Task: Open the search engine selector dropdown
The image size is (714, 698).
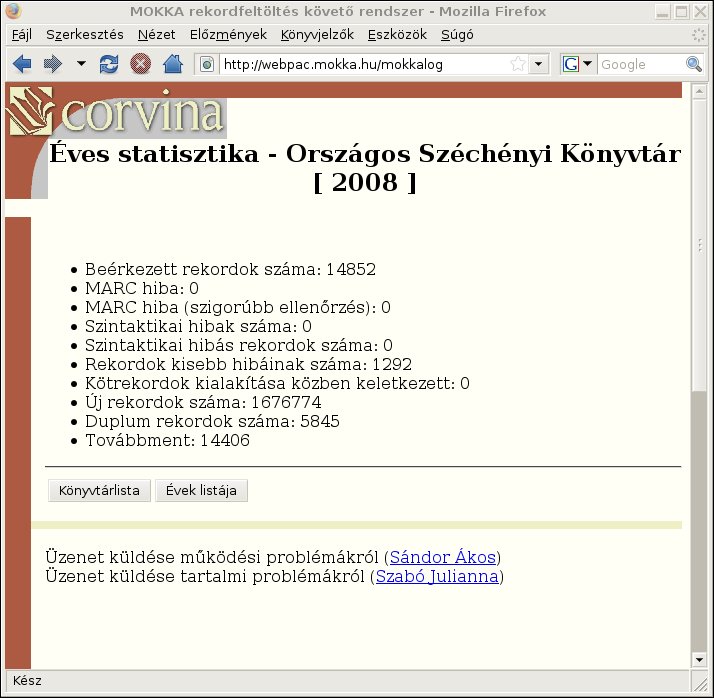Action: [577, 64]
